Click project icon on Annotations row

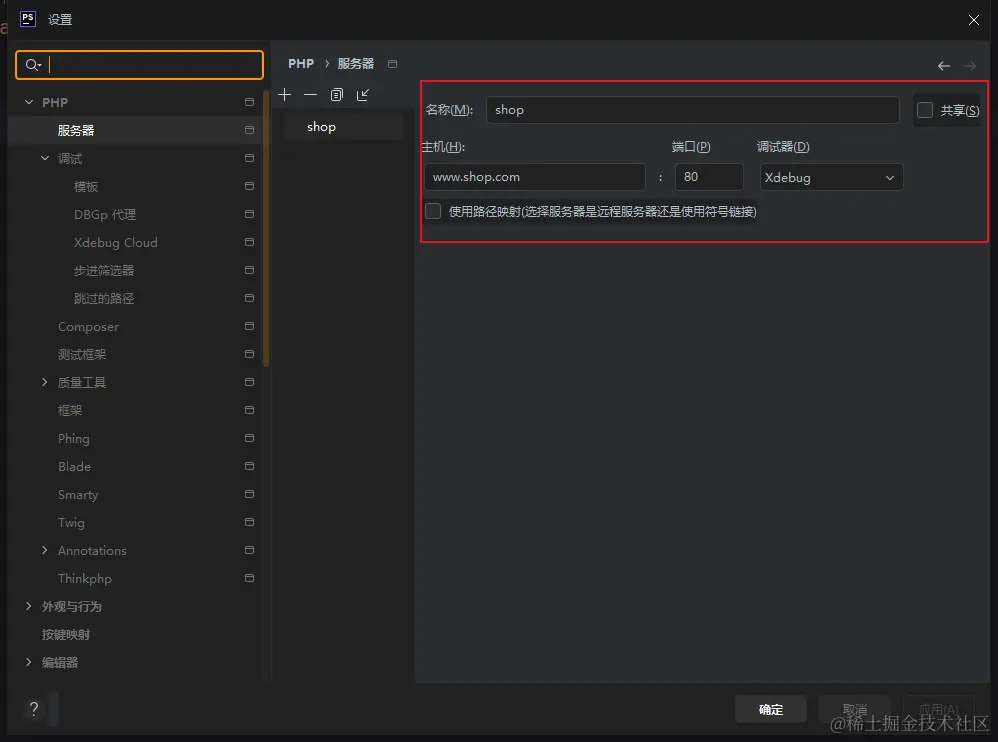coord(250,550)
